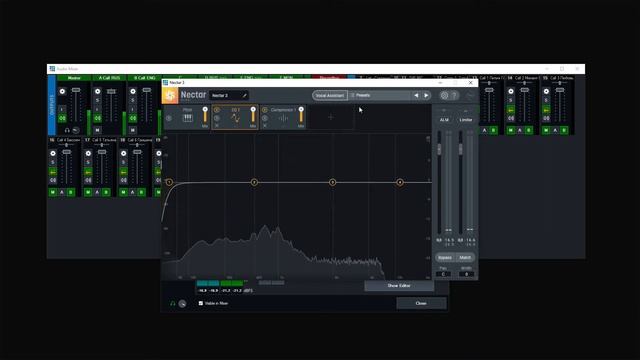
Task: Click the circle button on the Master channel
Action: tap(62, 91)
